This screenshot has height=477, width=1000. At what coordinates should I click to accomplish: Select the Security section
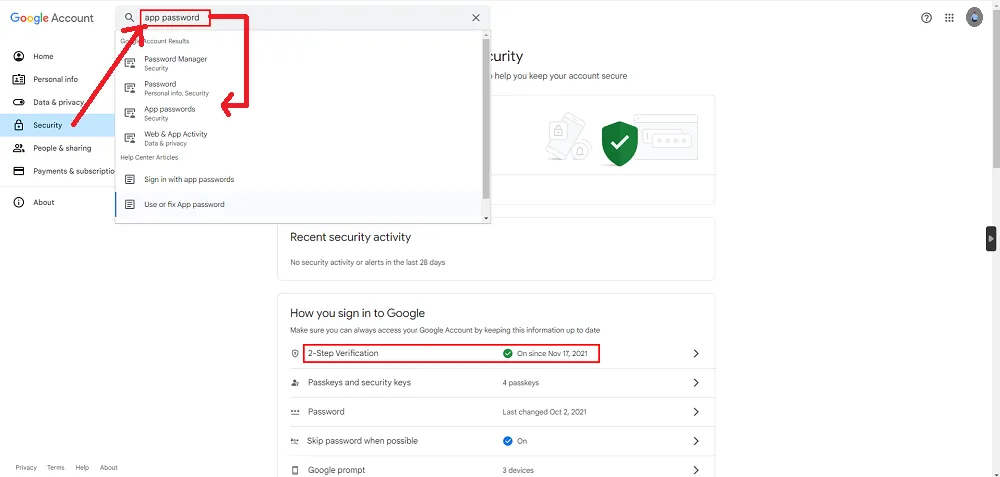point(48,125)
